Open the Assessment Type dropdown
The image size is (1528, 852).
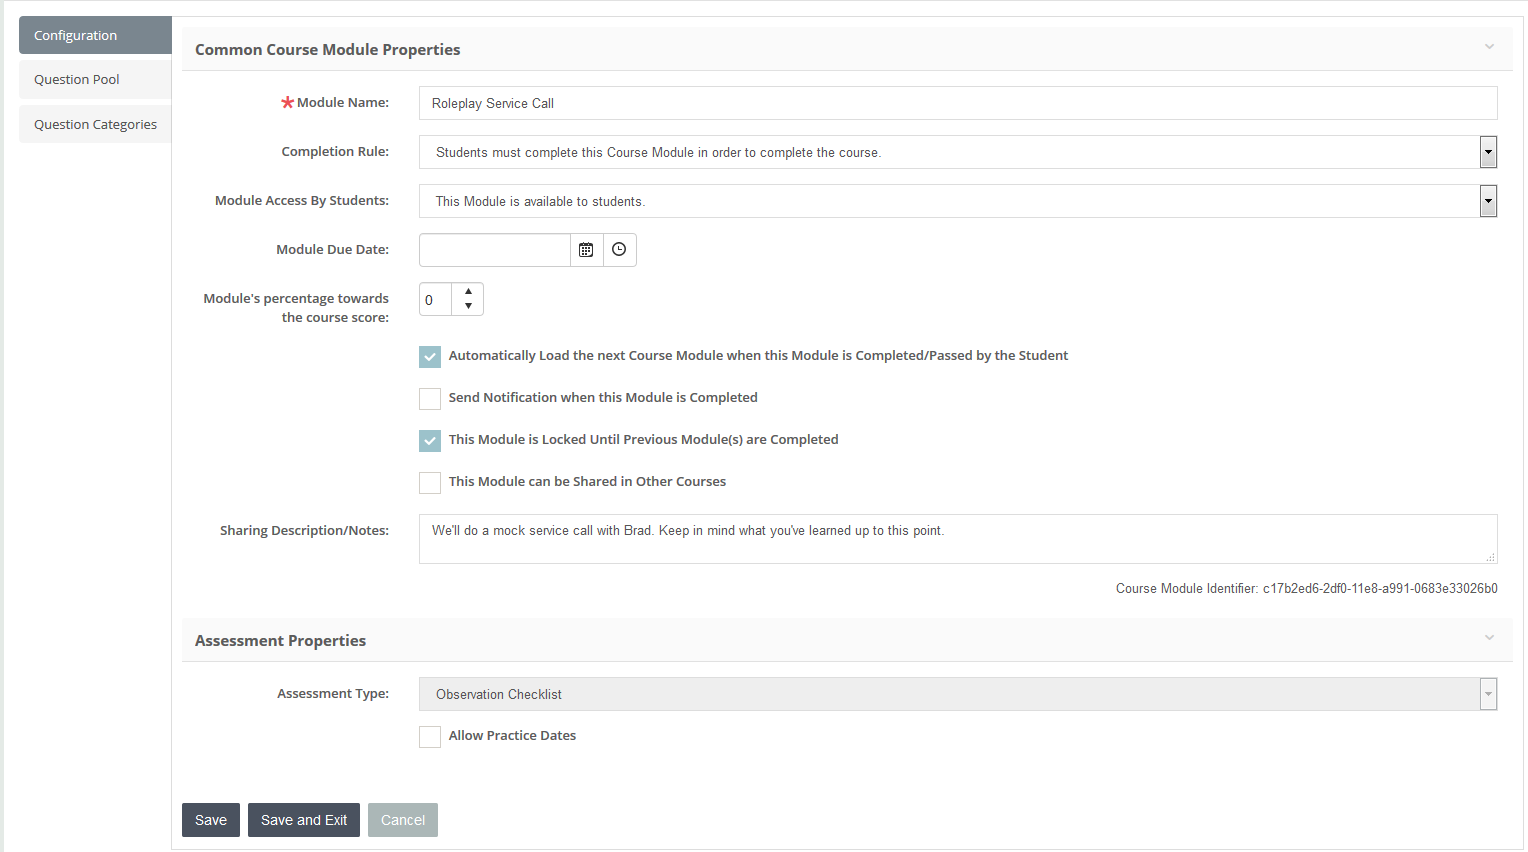[1487, 693]
